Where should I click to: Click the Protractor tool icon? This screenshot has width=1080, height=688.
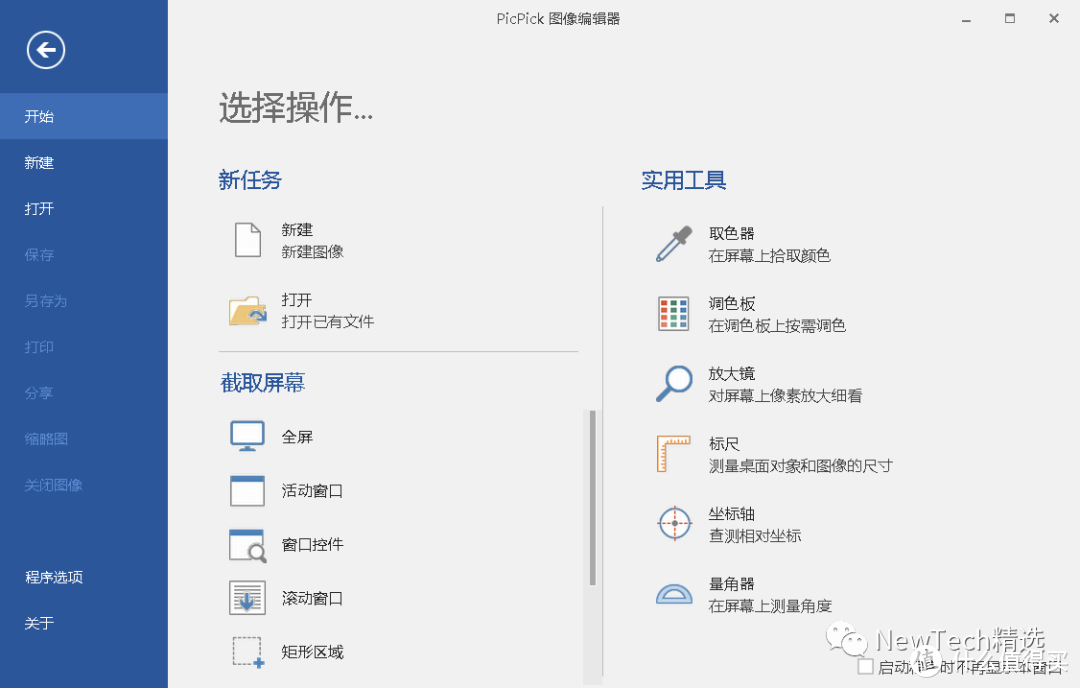click(x=674, y=594)
